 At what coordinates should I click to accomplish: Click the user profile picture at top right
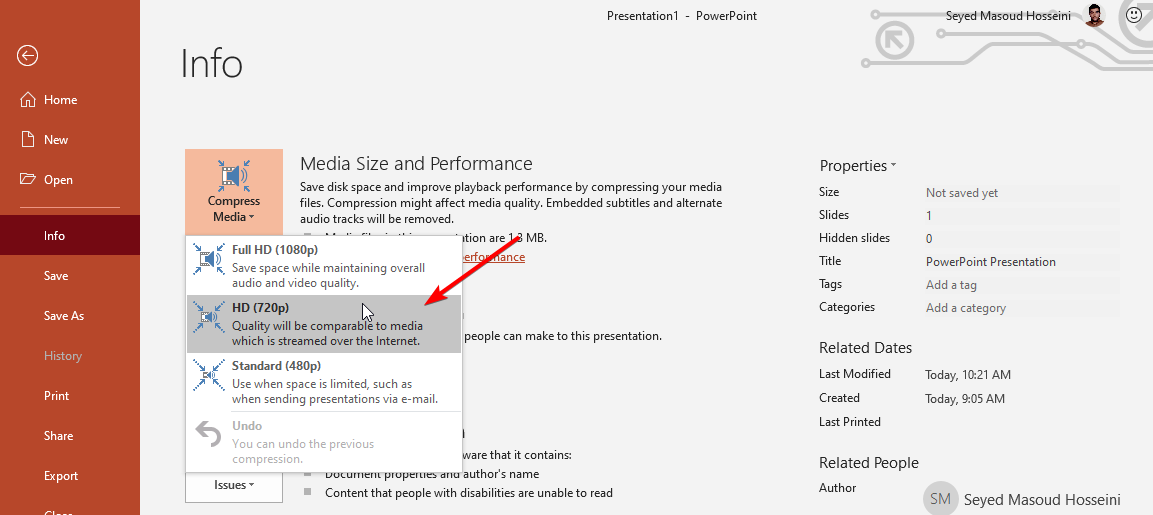pyautogui.click(x=1094, y=15)
